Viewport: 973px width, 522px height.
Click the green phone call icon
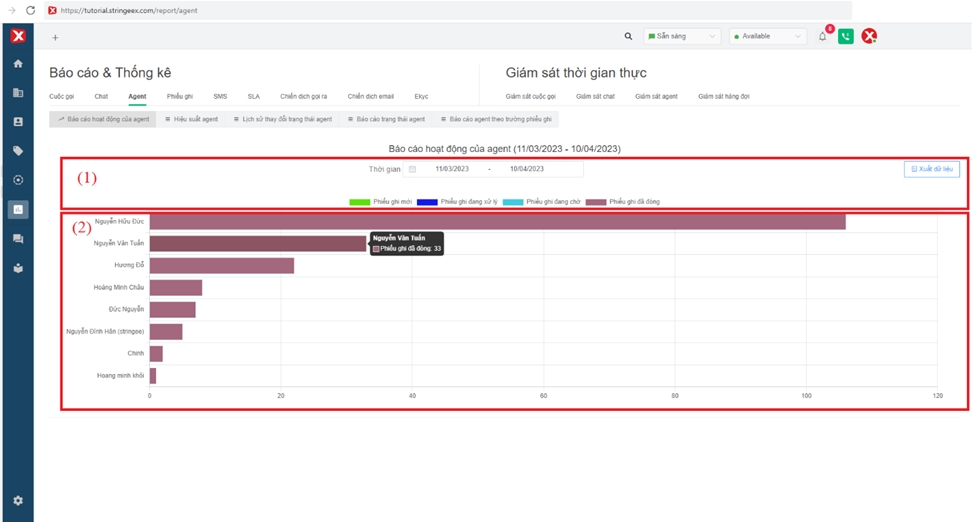click(846, 37)
